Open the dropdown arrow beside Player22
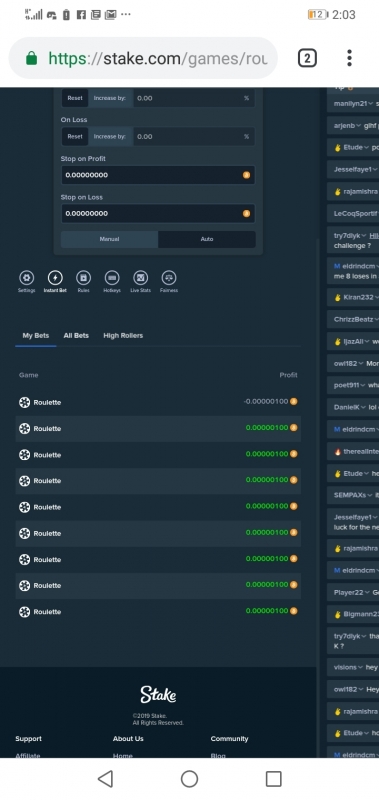 367,592
